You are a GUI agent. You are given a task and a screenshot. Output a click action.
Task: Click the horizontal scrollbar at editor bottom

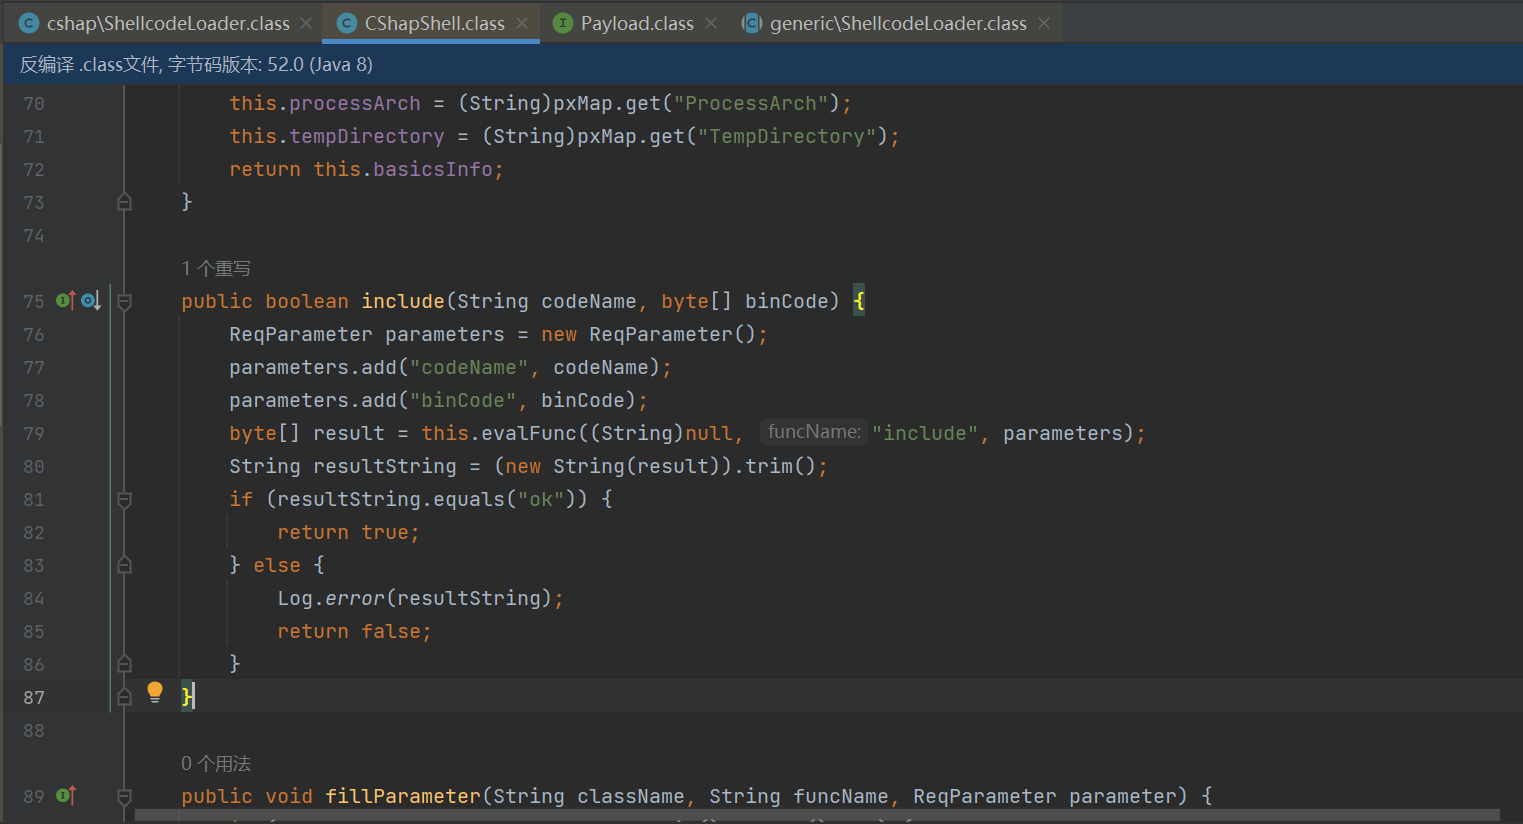(x=816, y=815)
